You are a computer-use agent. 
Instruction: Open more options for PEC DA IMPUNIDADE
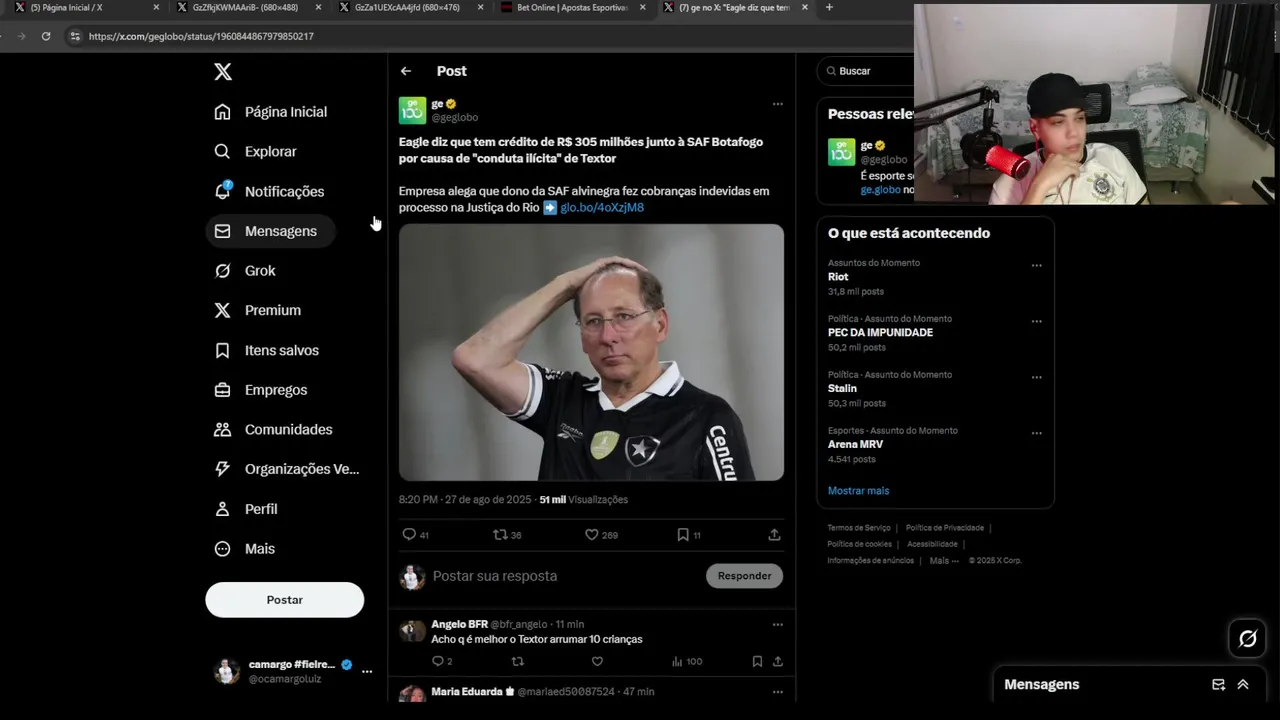(x=1036, y=322)
